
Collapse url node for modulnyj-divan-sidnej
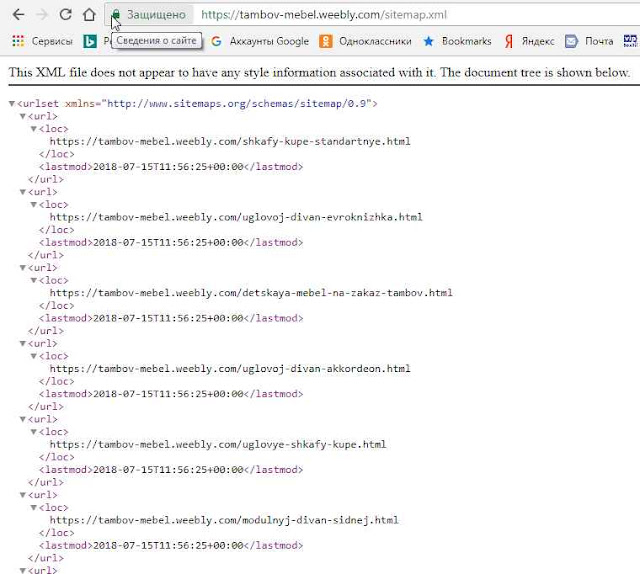coord(23,495)
